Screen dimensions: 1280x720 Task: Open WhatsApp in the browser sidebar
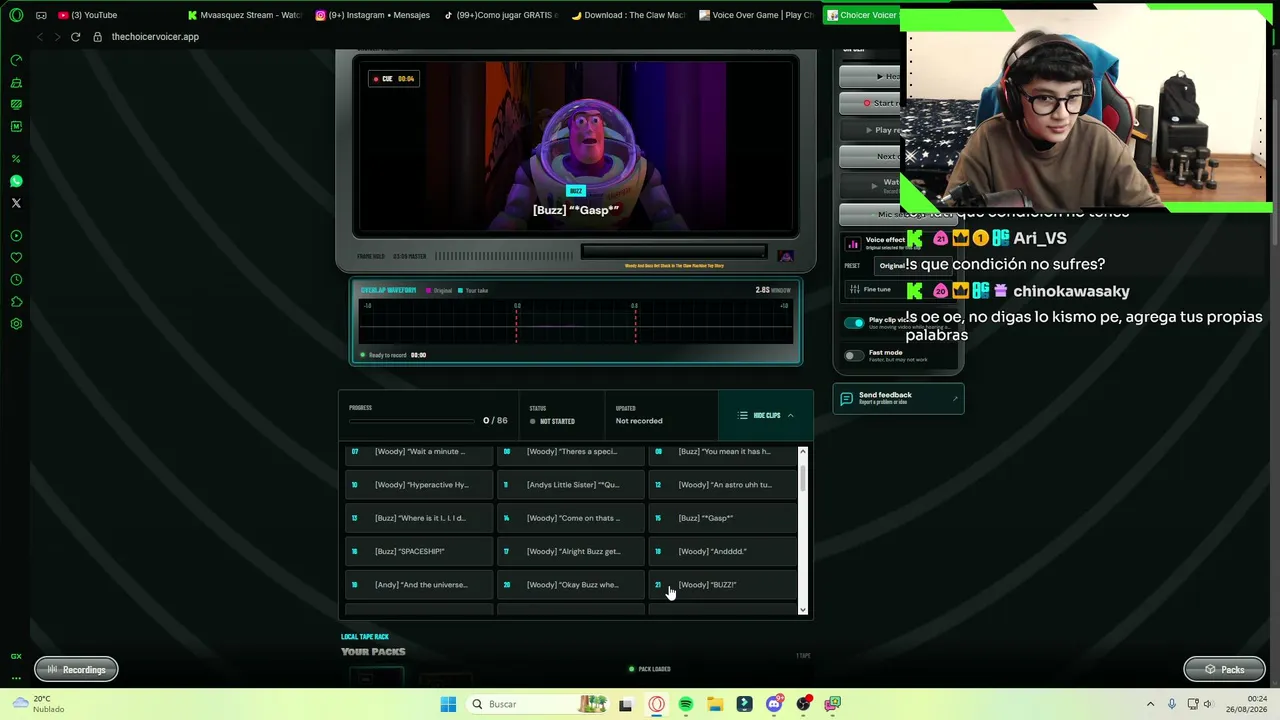[x=16, y=181]
